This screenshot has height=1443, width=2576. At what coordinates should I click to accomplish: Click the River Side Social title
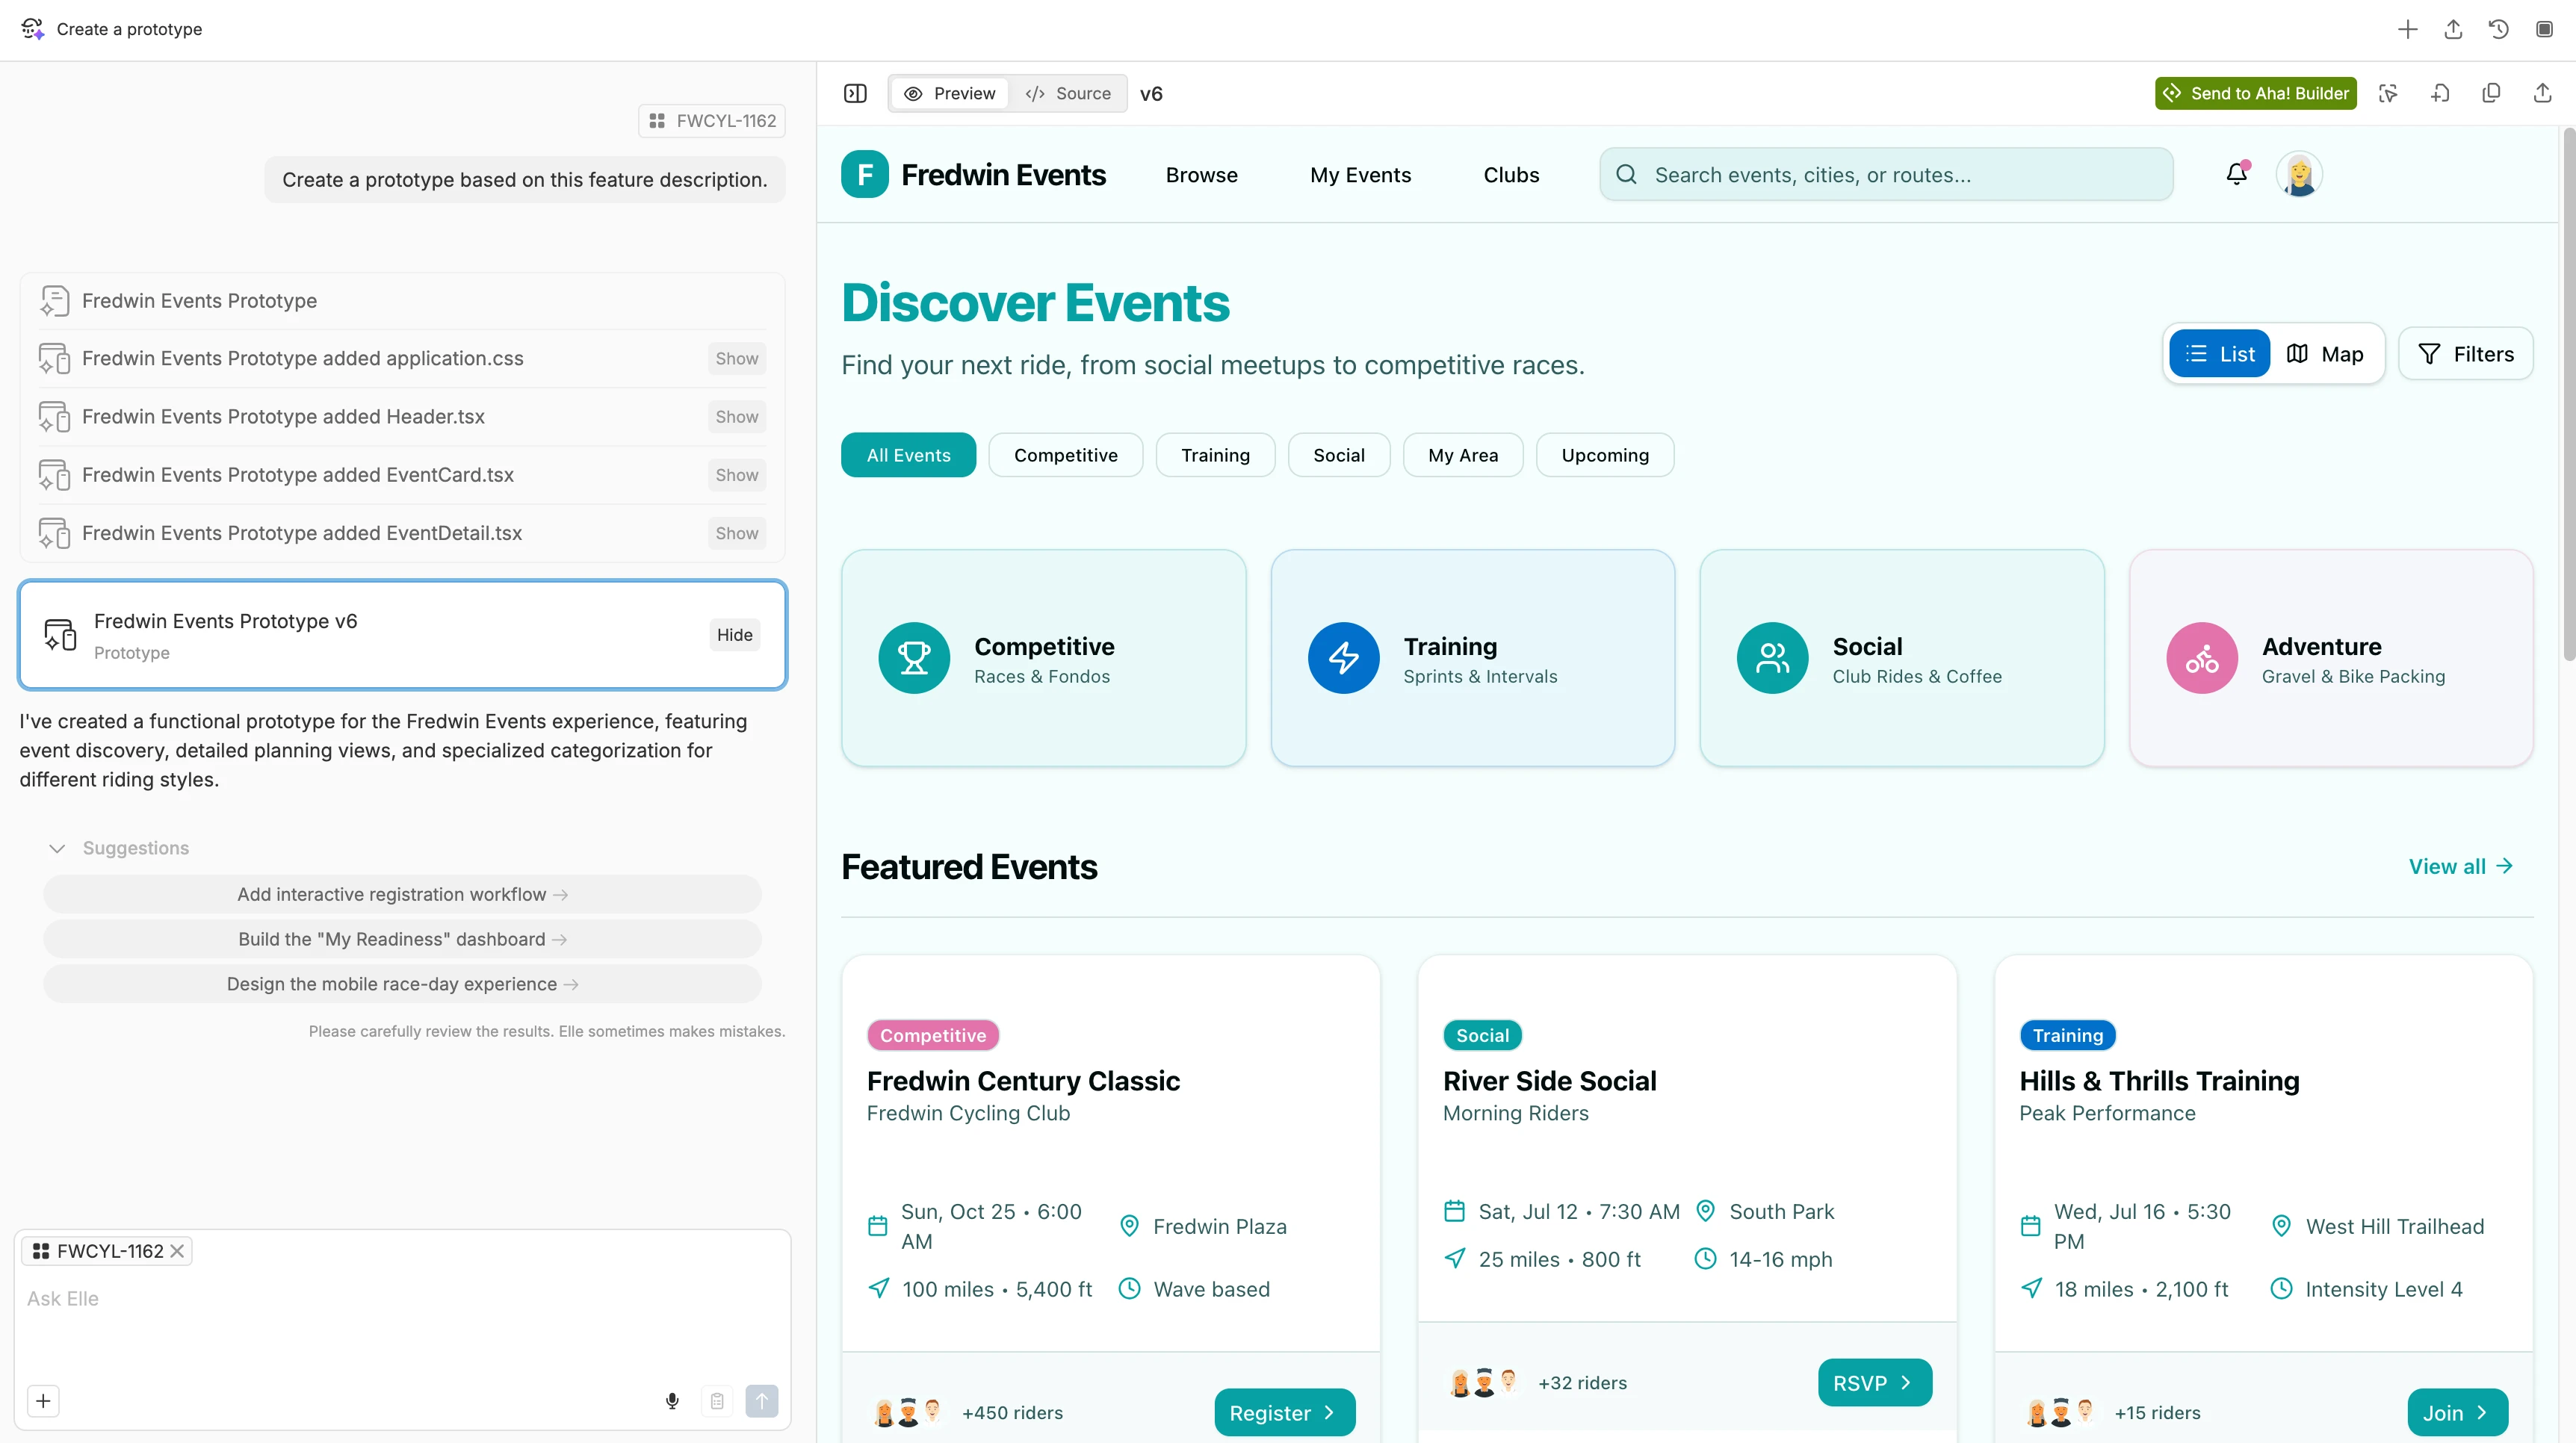1549,1081
